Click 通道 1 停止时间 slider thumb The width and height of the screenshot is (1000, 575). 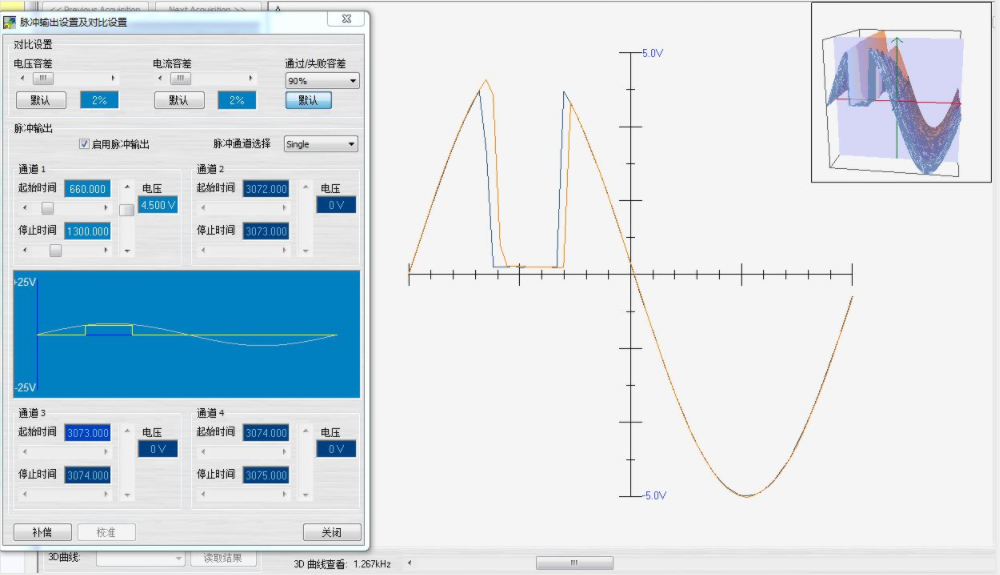55,251
